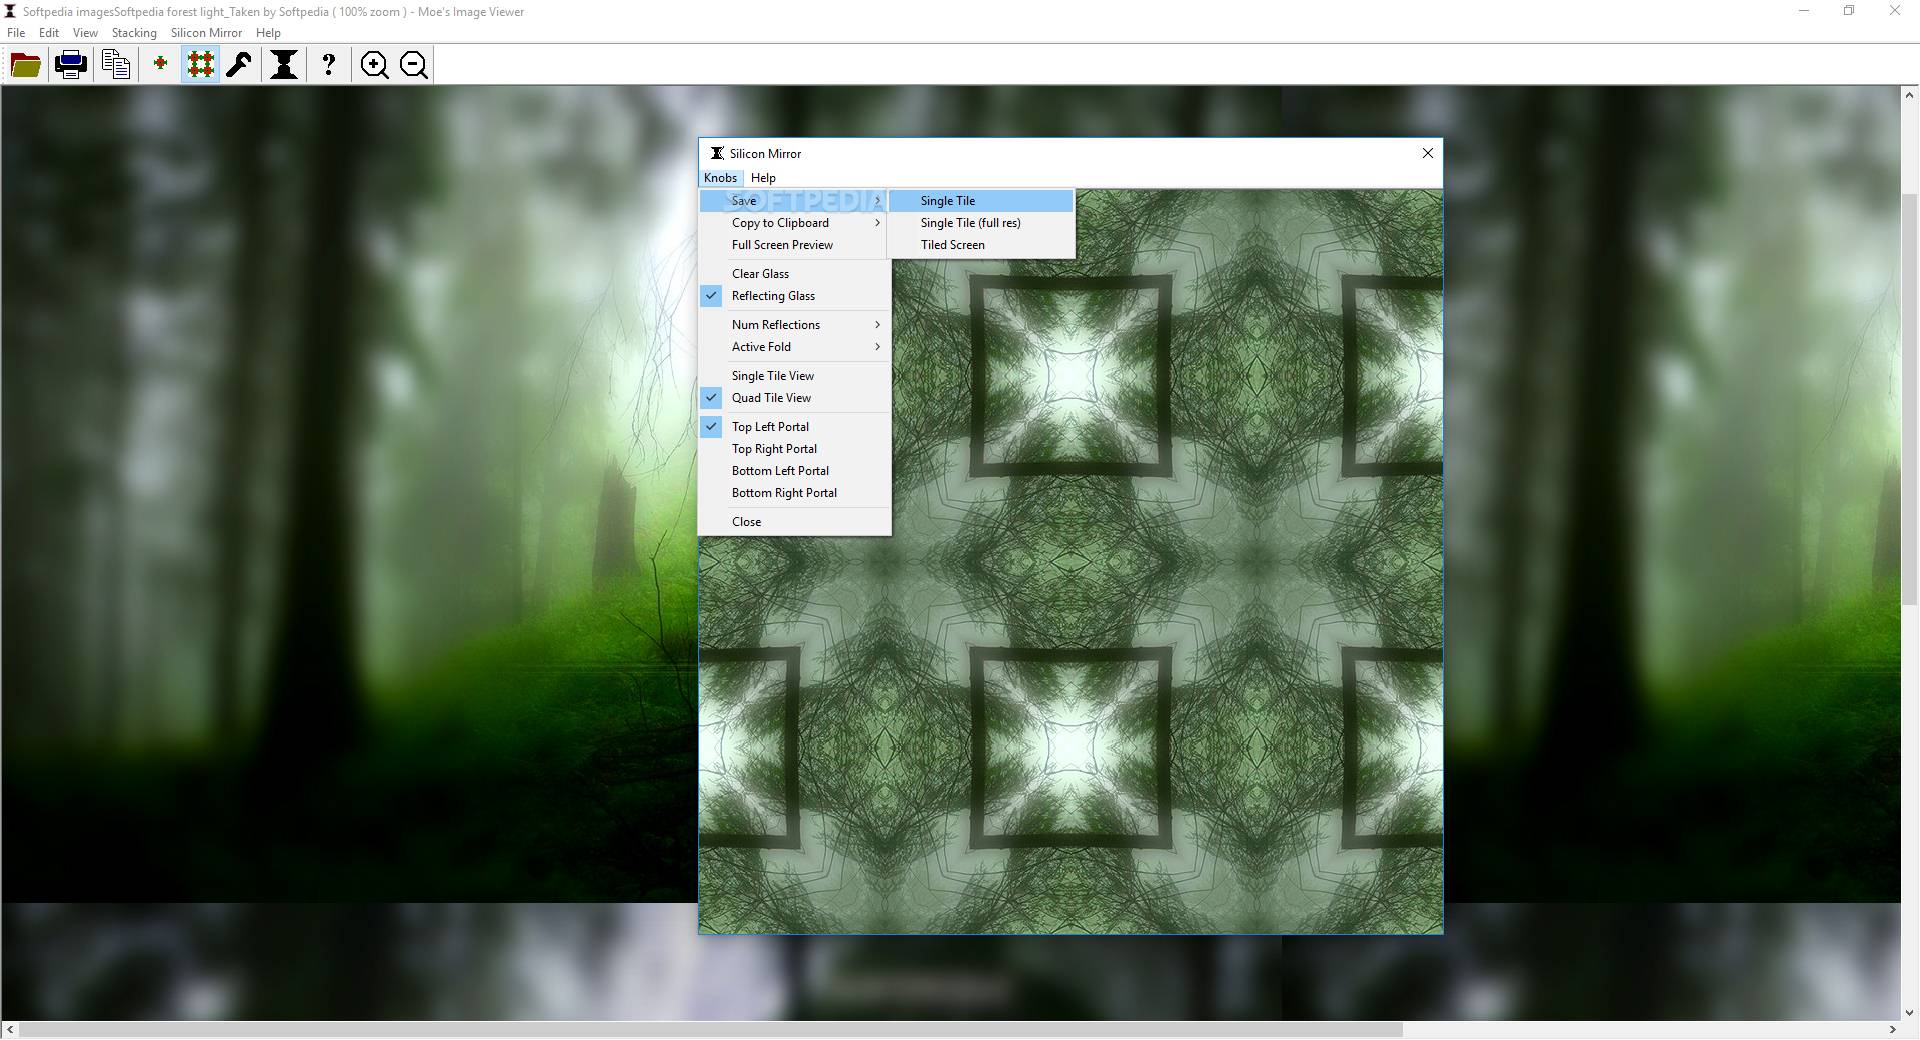Expand the Active Fold submenu
Viewport: 1920px width, 1040px height.
click(794, 347)
